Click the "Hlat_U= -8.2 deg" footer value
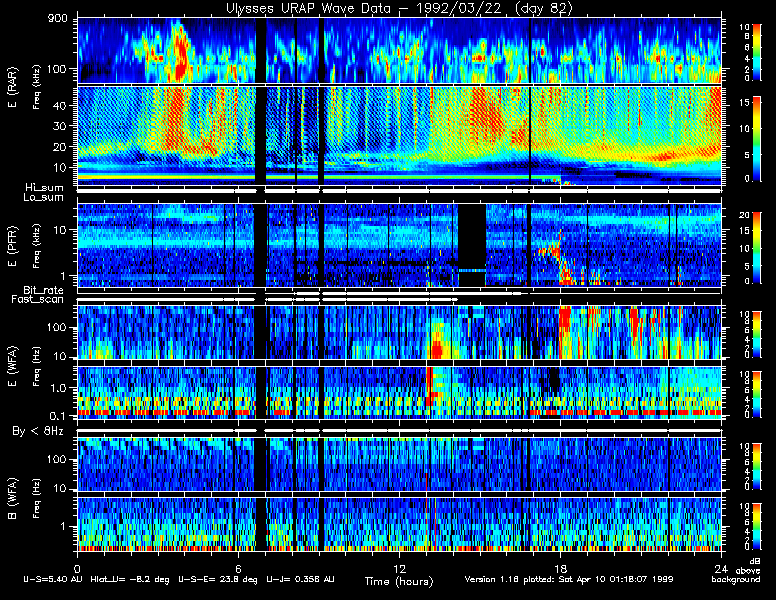 click(x=130, y=579)
